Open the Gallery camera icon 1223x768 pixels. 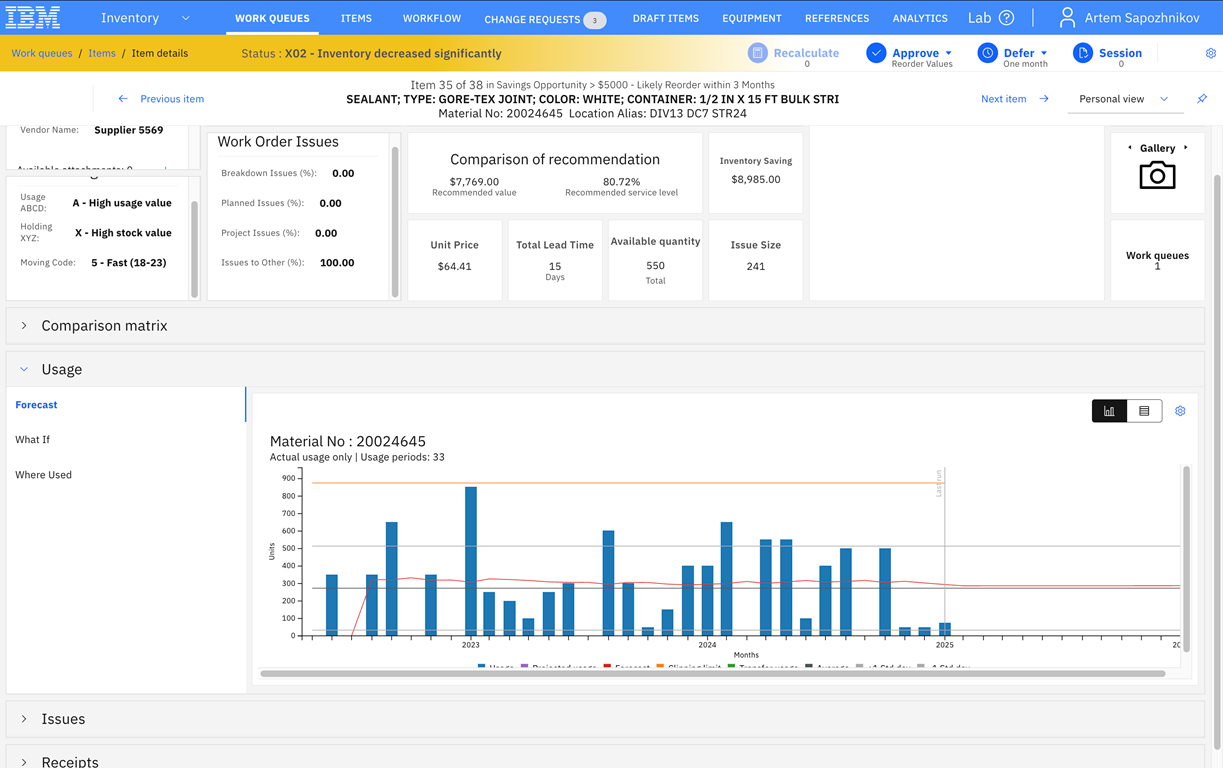point(1157,176)
